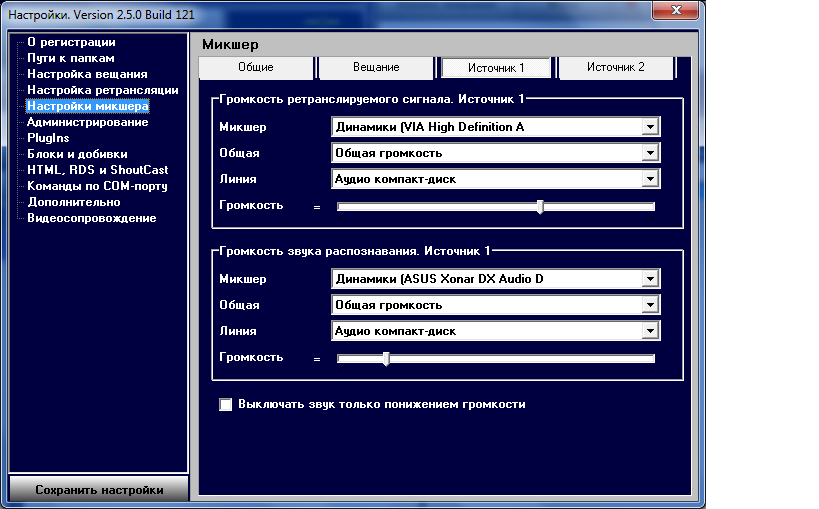This screenshot has width=819, height=509.
Task: Open the Источник 2 tab
Action: tap(615, 67)
